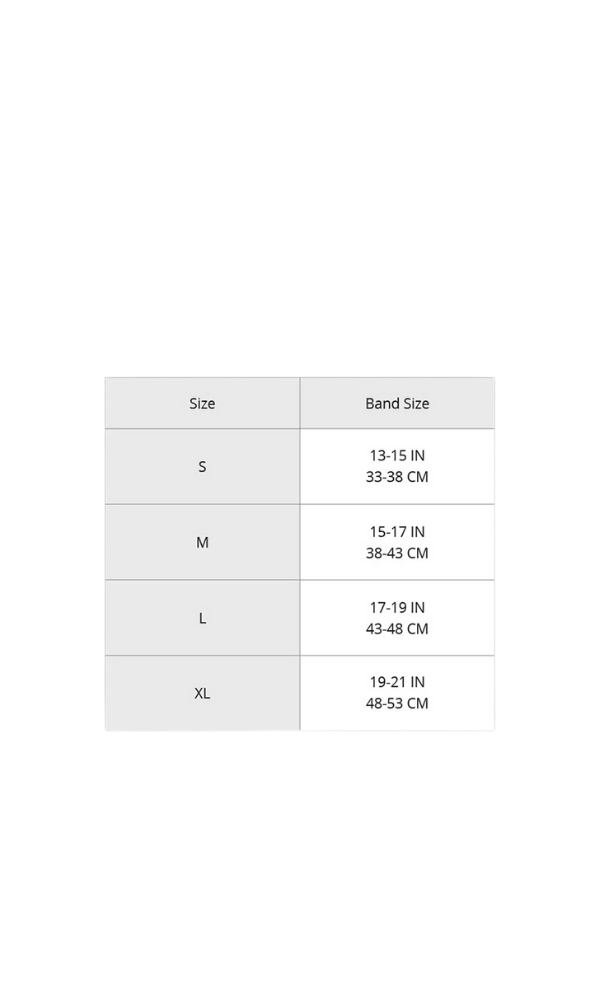Image resolution: width=600 pixels, height=1000 pixels.
Task: Click the 43-48 CM measurement text
Action: (x=397, y=629)
